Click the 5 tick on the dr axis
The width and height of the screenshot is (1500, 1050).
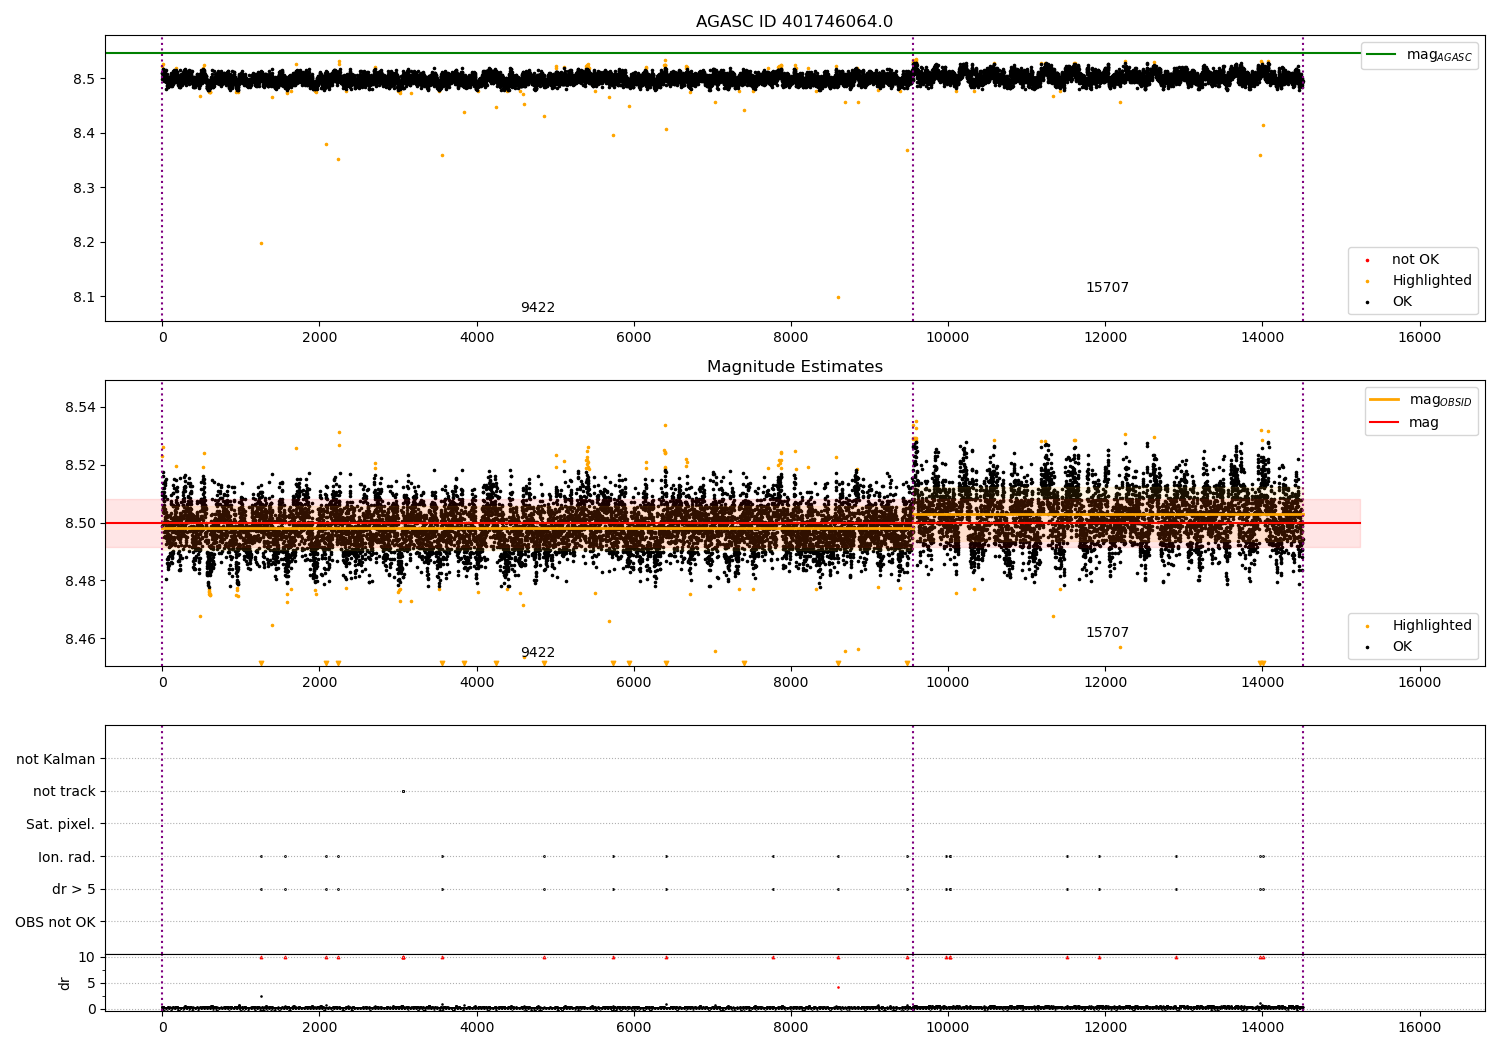[x=92, y=983]
